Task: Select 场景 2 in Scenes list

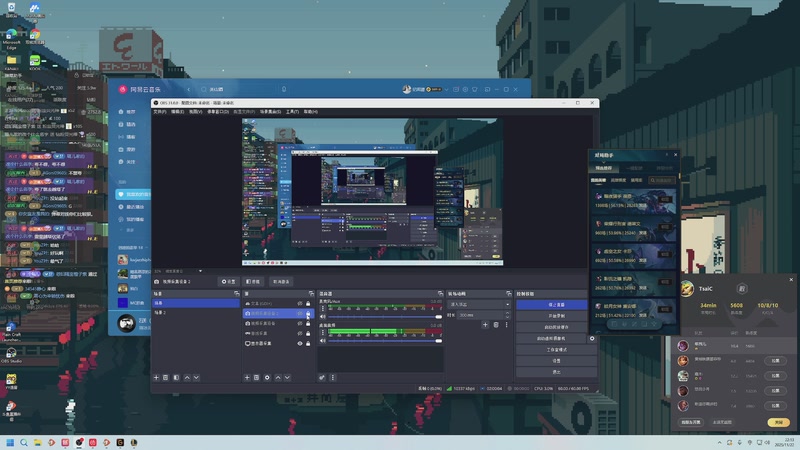Action: [x=196, y=313]
